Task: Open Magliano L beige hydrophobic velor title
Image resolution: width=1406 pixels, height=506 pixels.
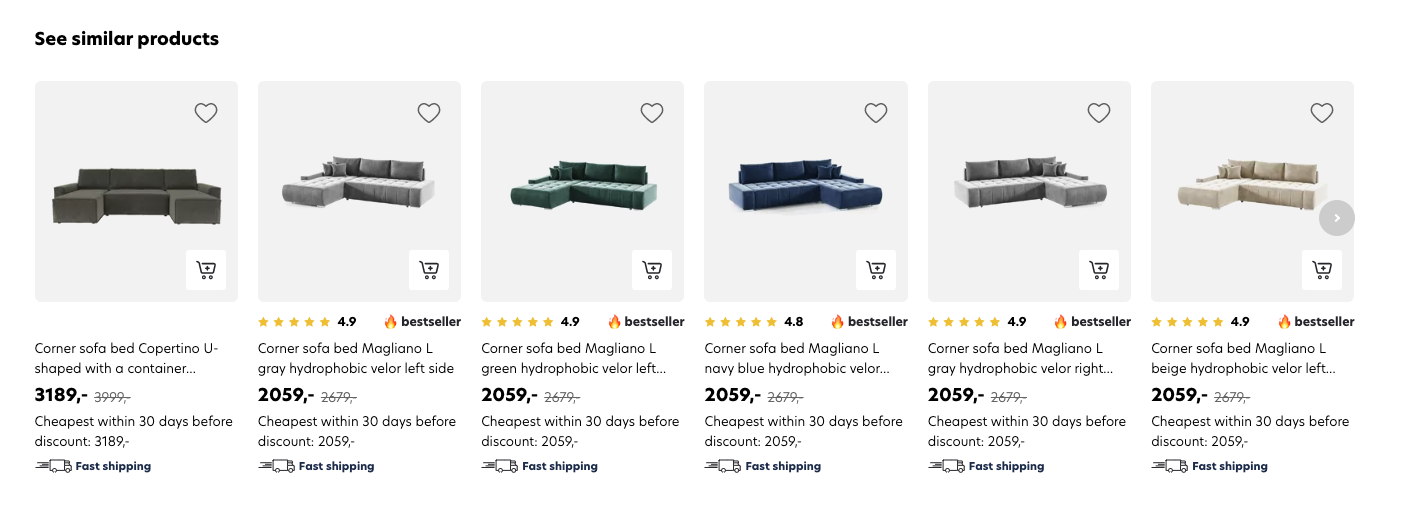Action: pyautogui.click(x=1243, y=358)
